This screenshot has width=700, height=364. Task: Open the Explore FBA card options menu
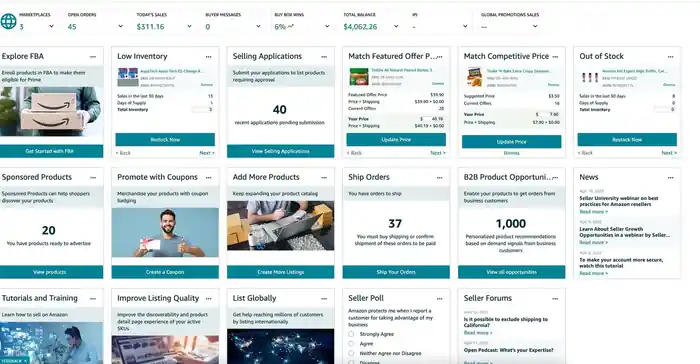click(x=93, y=57)
